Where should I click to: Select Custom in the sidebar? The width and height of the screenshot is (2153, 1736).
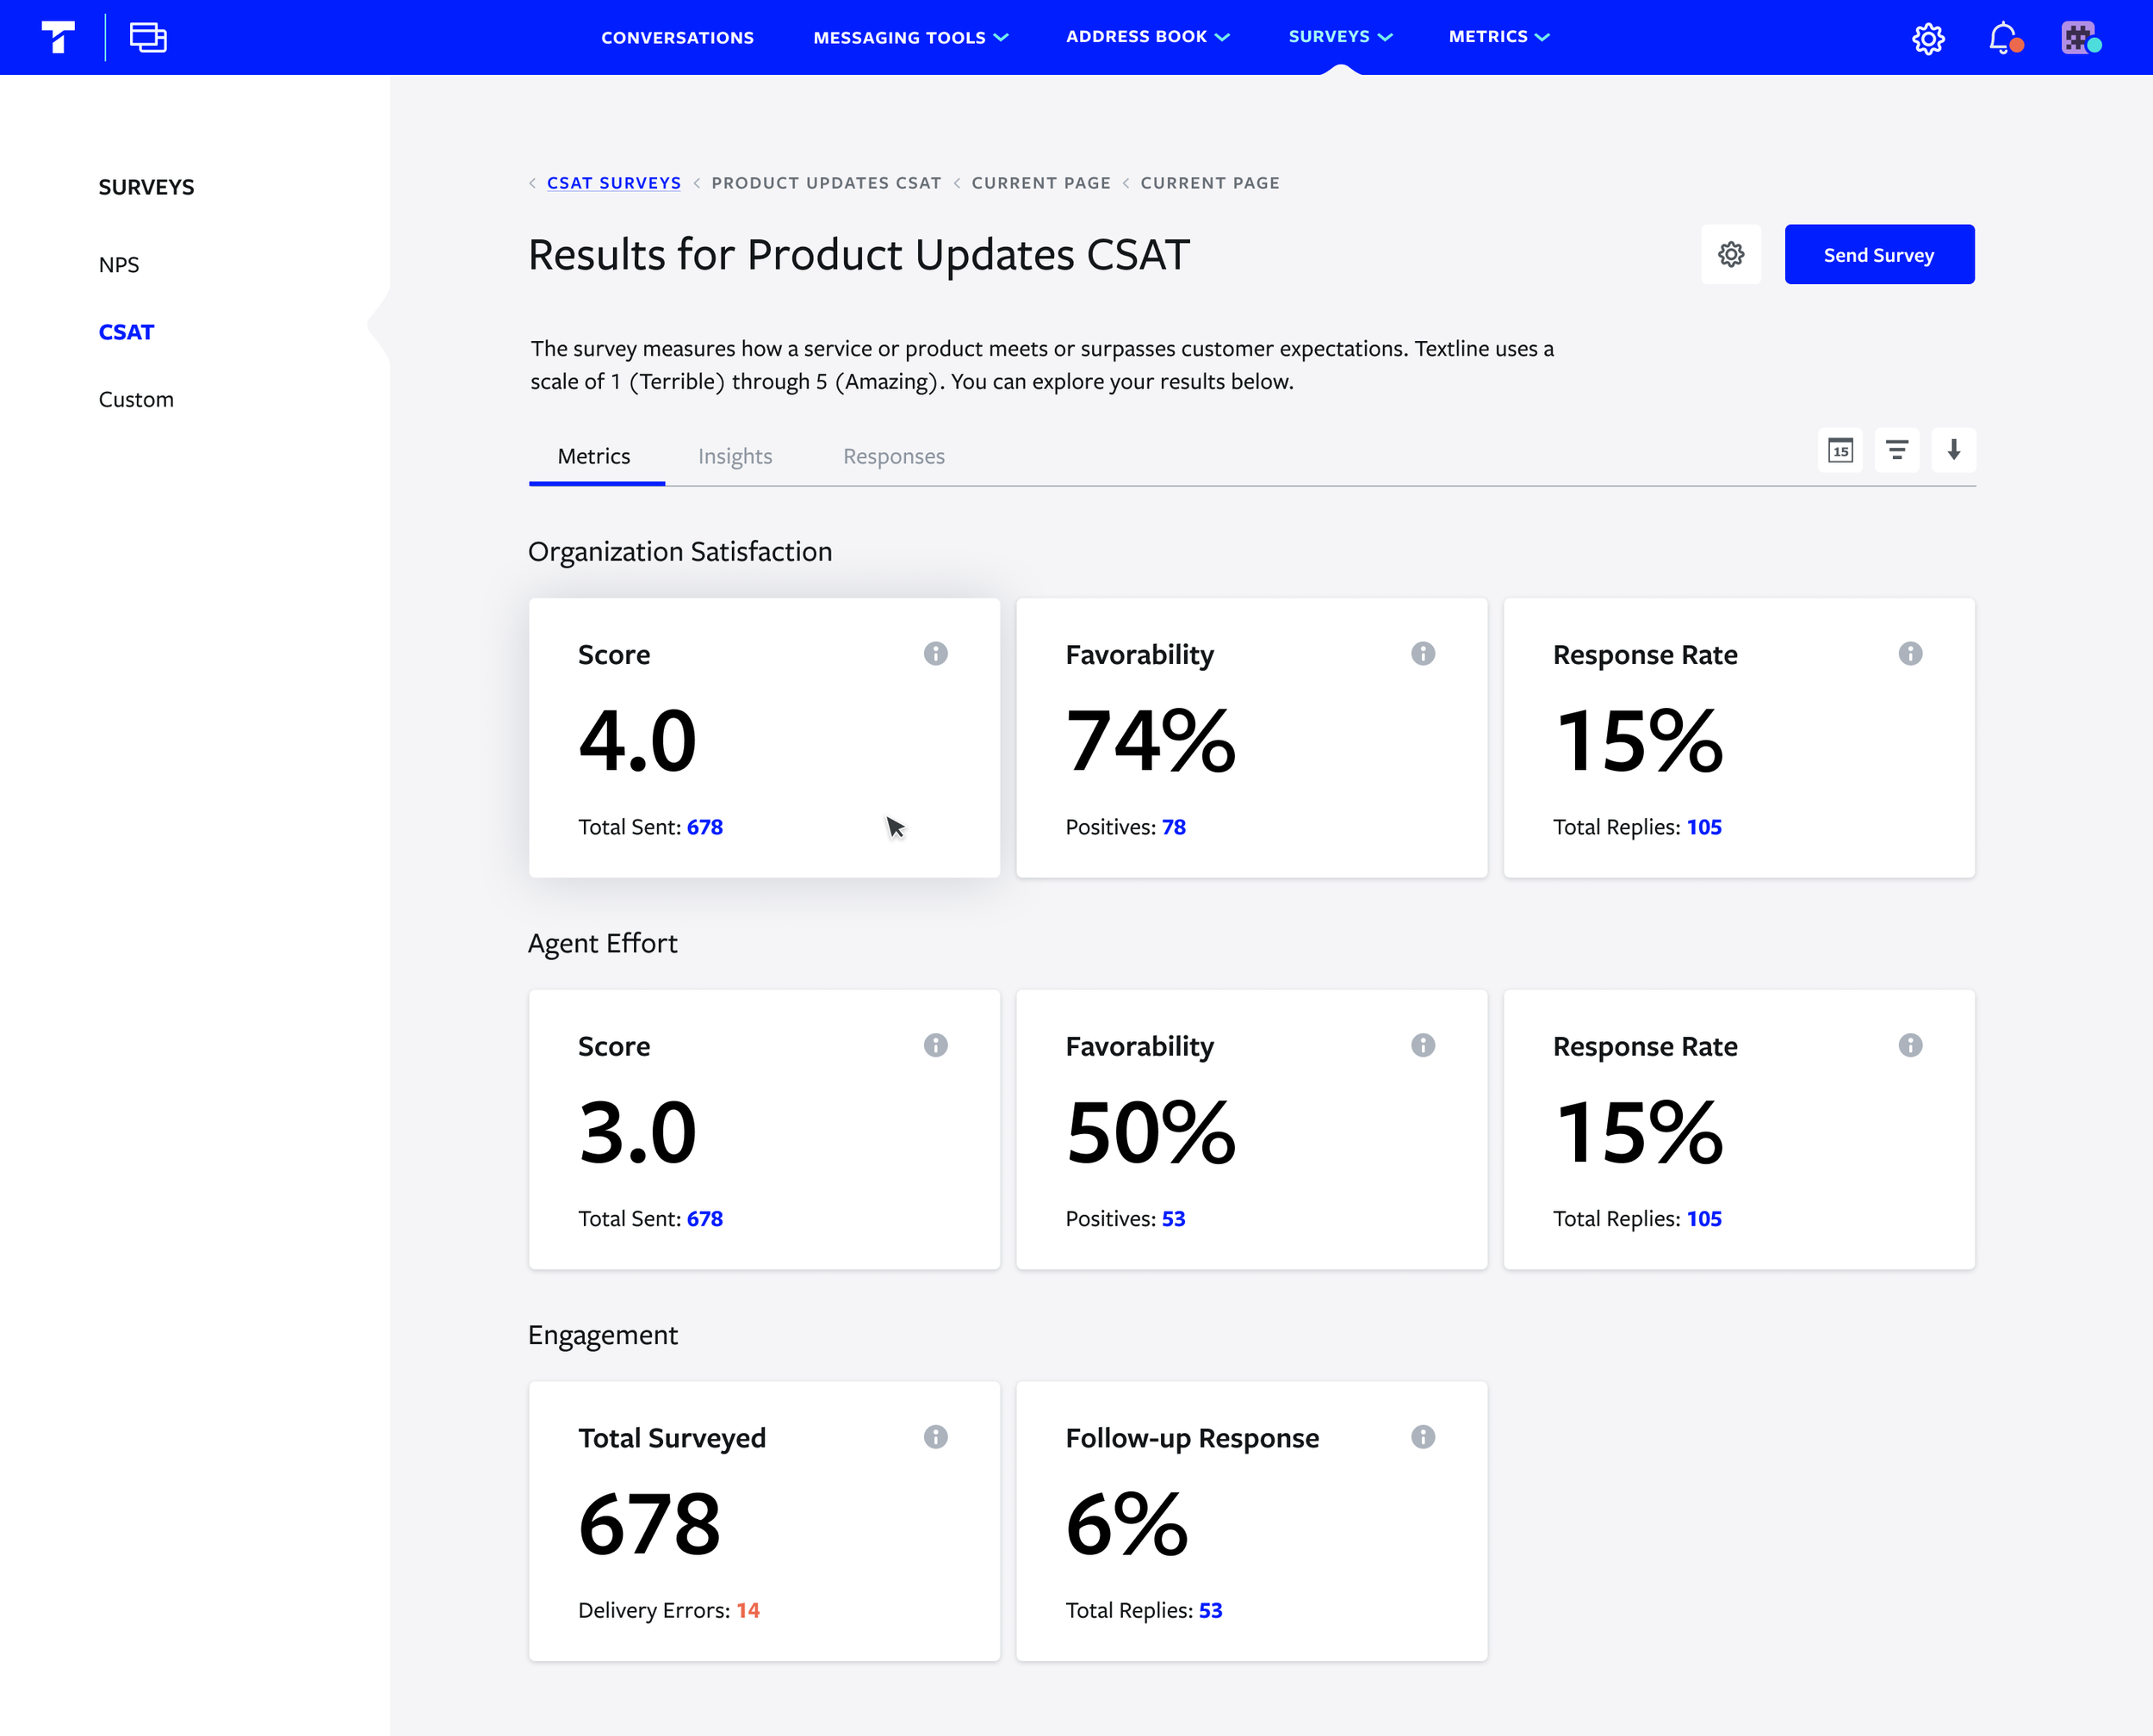click(136, 399)
